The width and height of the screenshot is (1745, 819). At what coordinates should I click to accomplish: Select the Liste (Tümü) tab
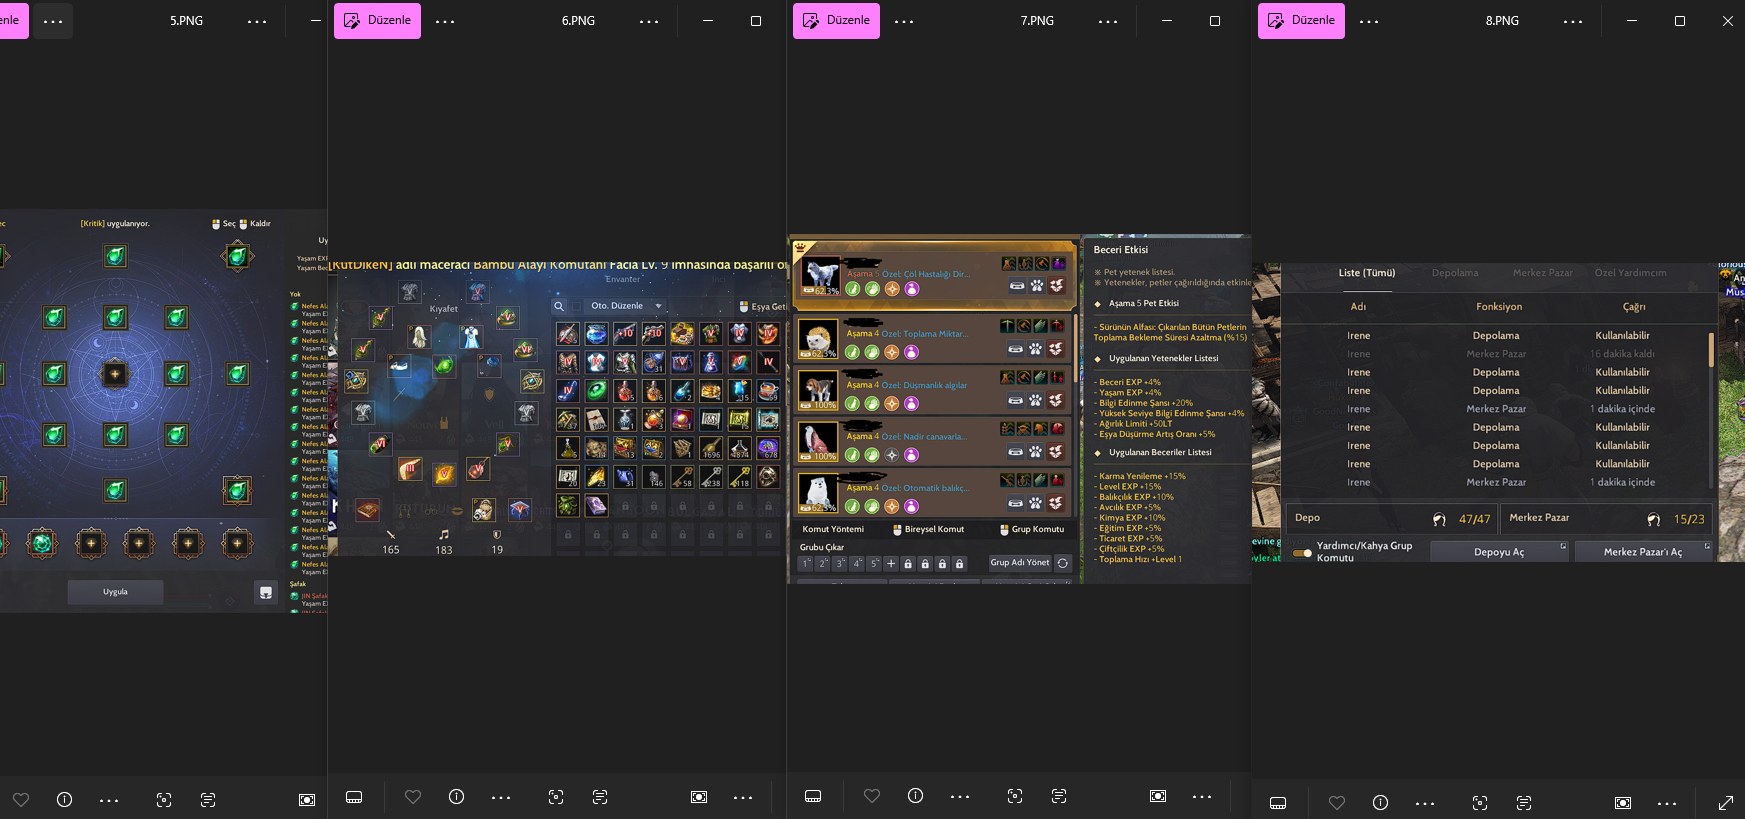click(1366, 273)
